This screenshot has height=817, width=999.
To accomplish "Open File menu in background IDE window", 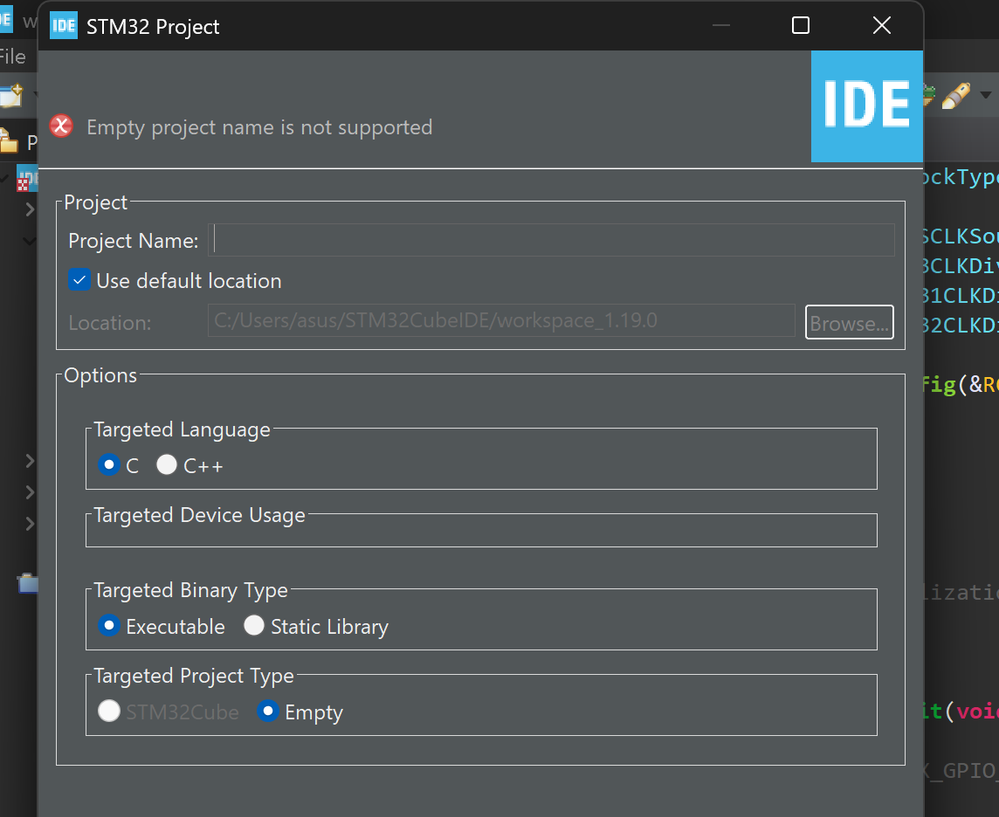I will point(13,57).
